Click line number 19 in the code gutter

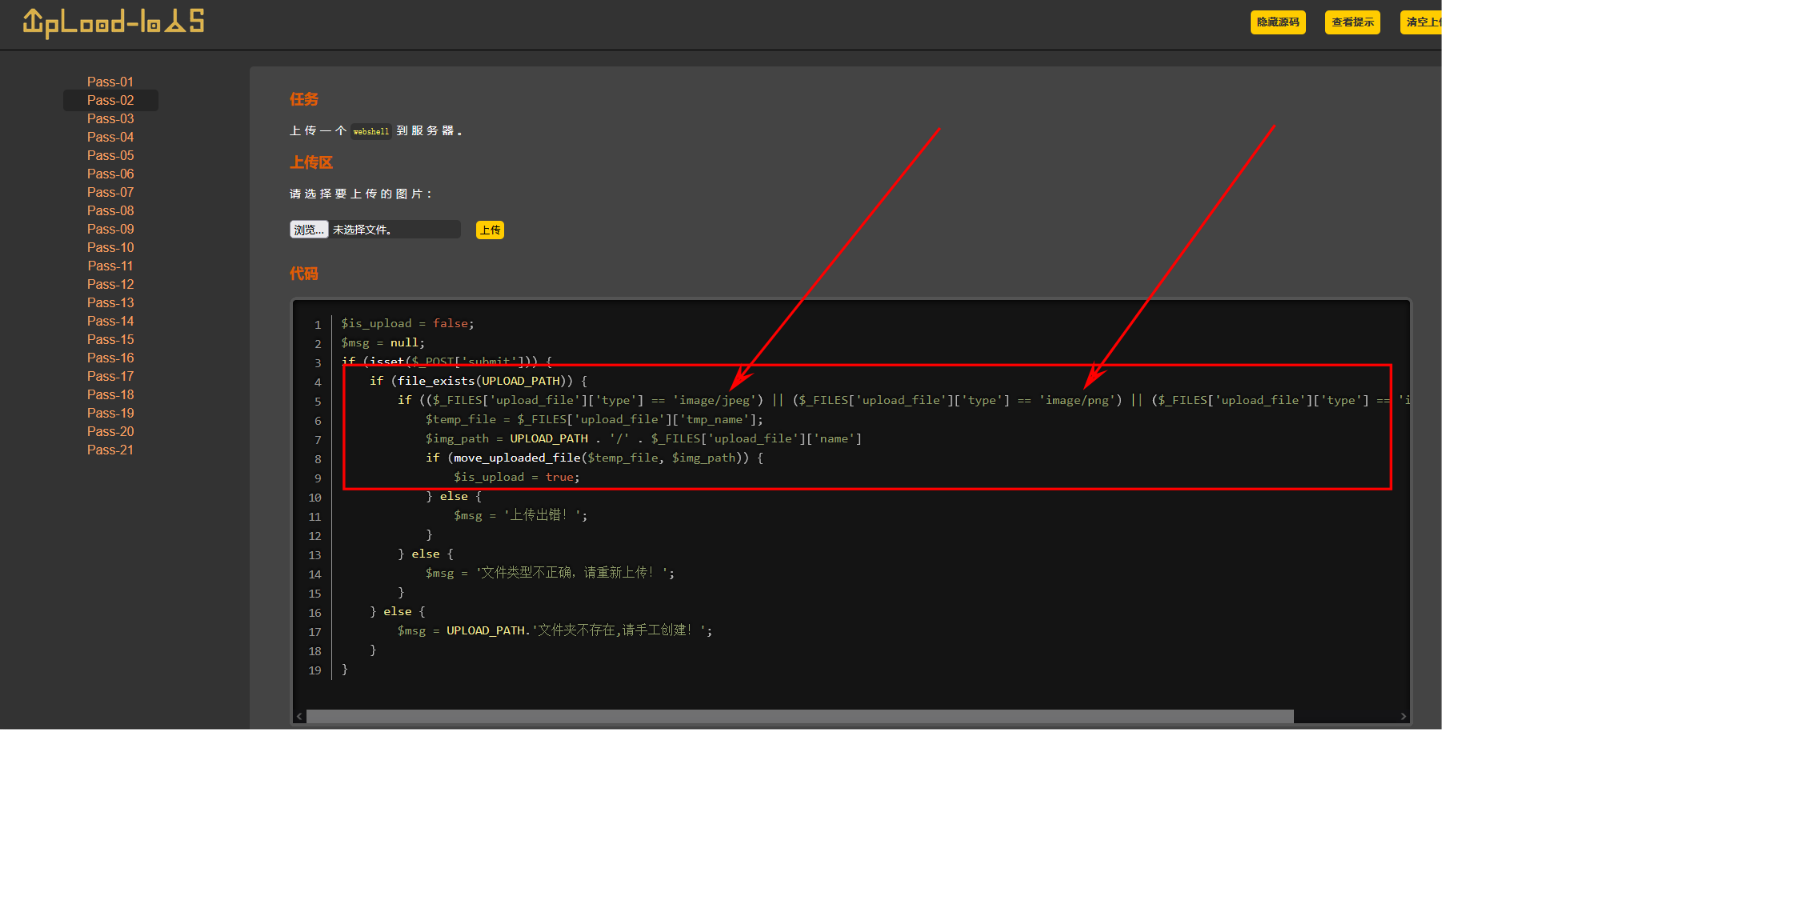pyautogui.click(x=315, y=670)
